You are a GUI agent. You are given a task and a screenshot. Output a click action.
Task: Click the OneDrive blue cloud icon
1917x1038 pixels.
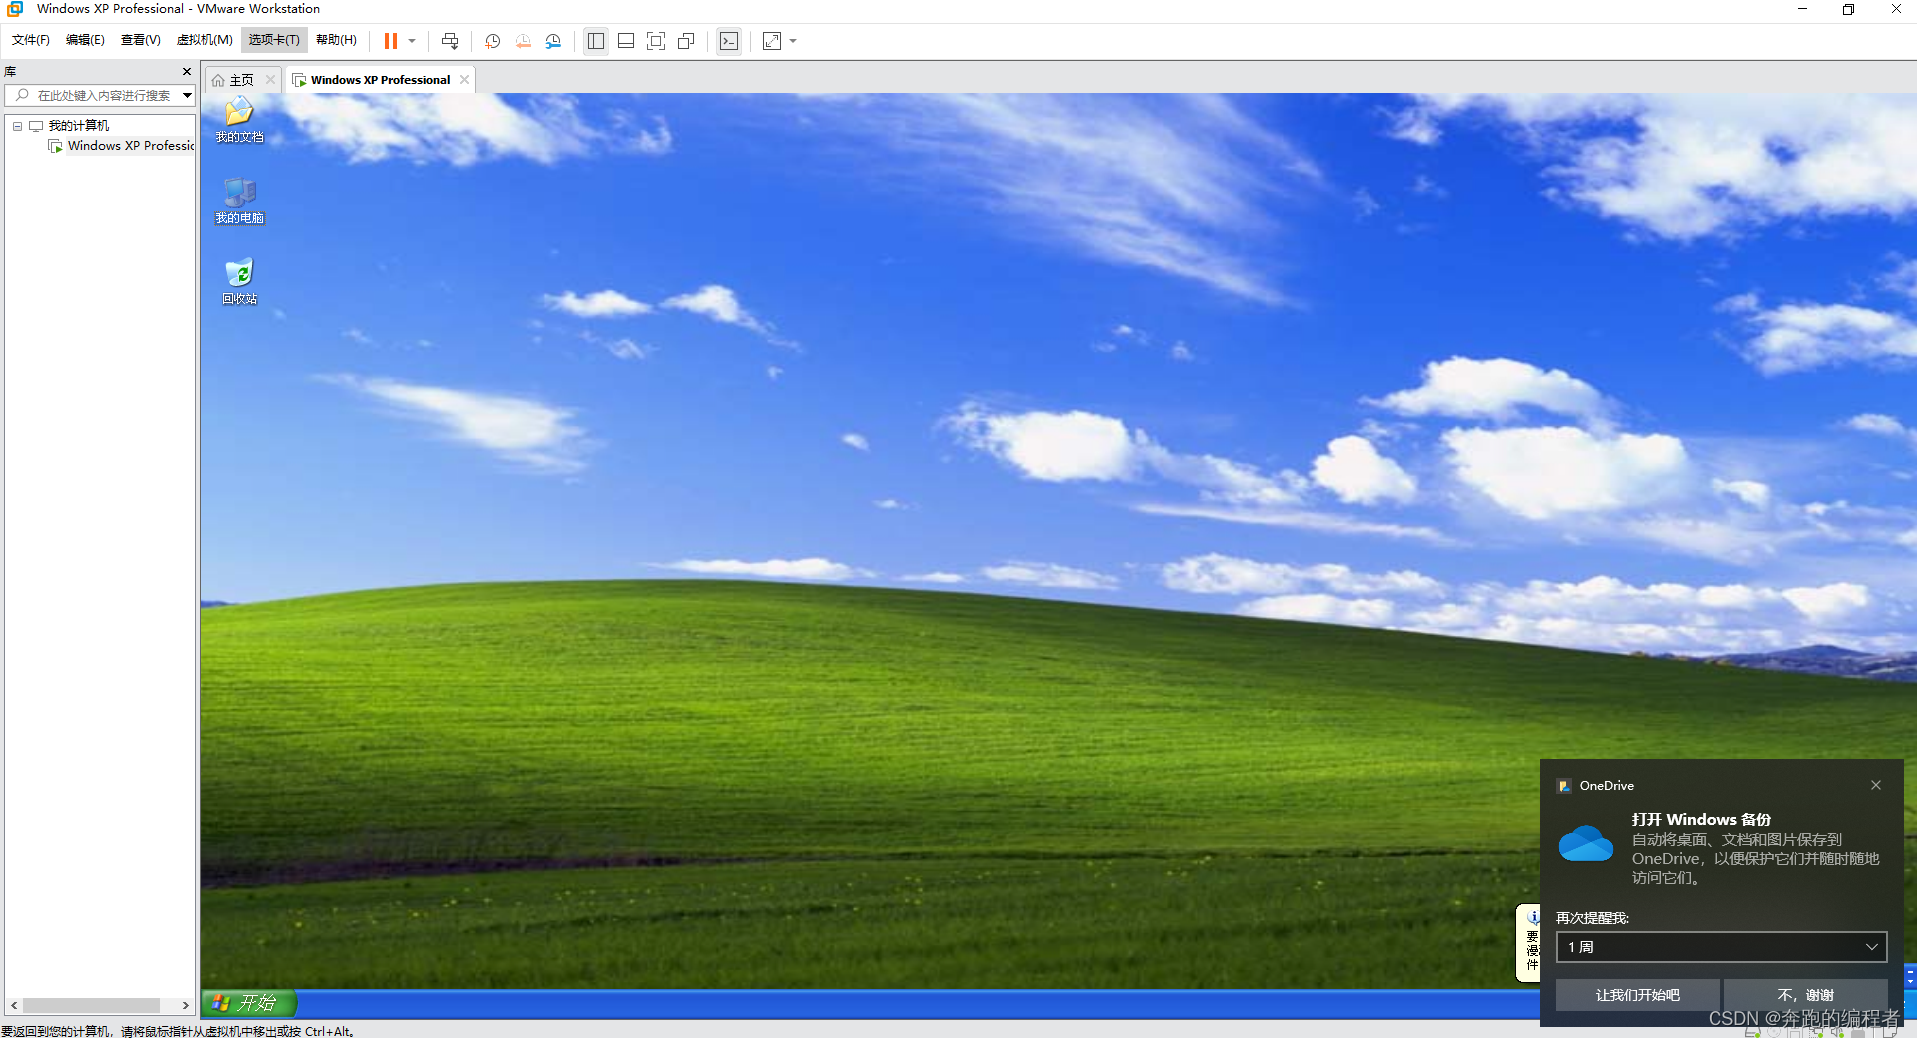coord(1586,843)
